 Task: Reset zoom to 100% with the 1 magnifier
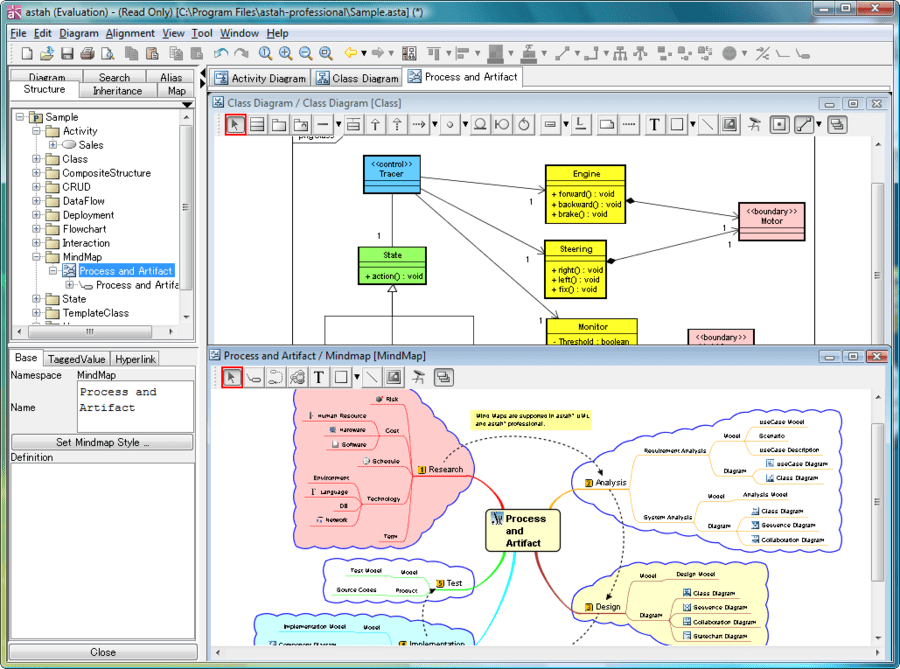tap(265, 53)
